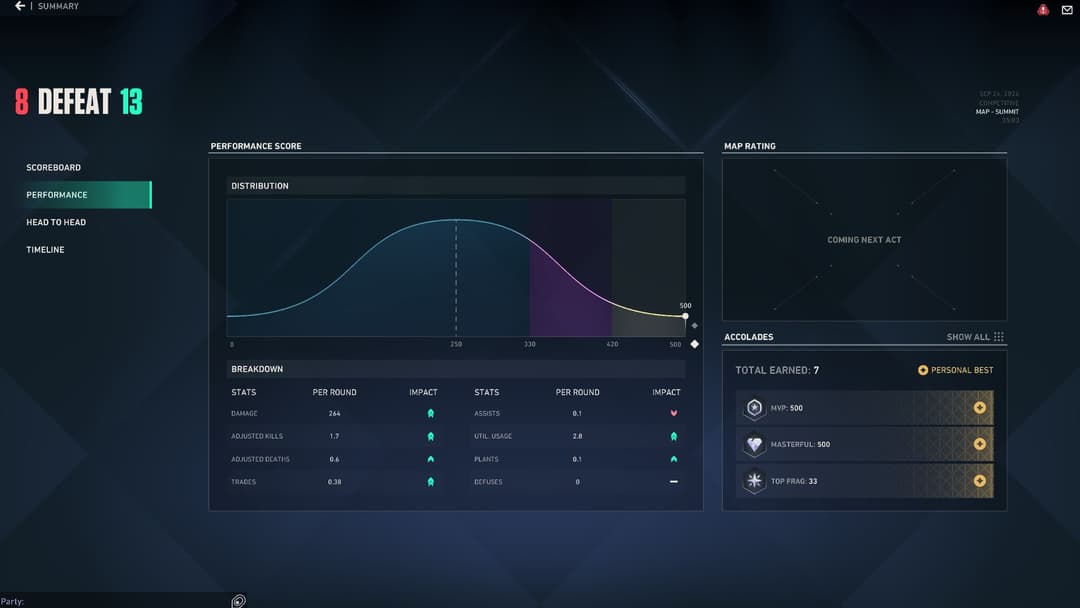This screenshot has height=608, width=1080.
Task: Click the Masterful: 500 accolade row
Action: (864, 444)
